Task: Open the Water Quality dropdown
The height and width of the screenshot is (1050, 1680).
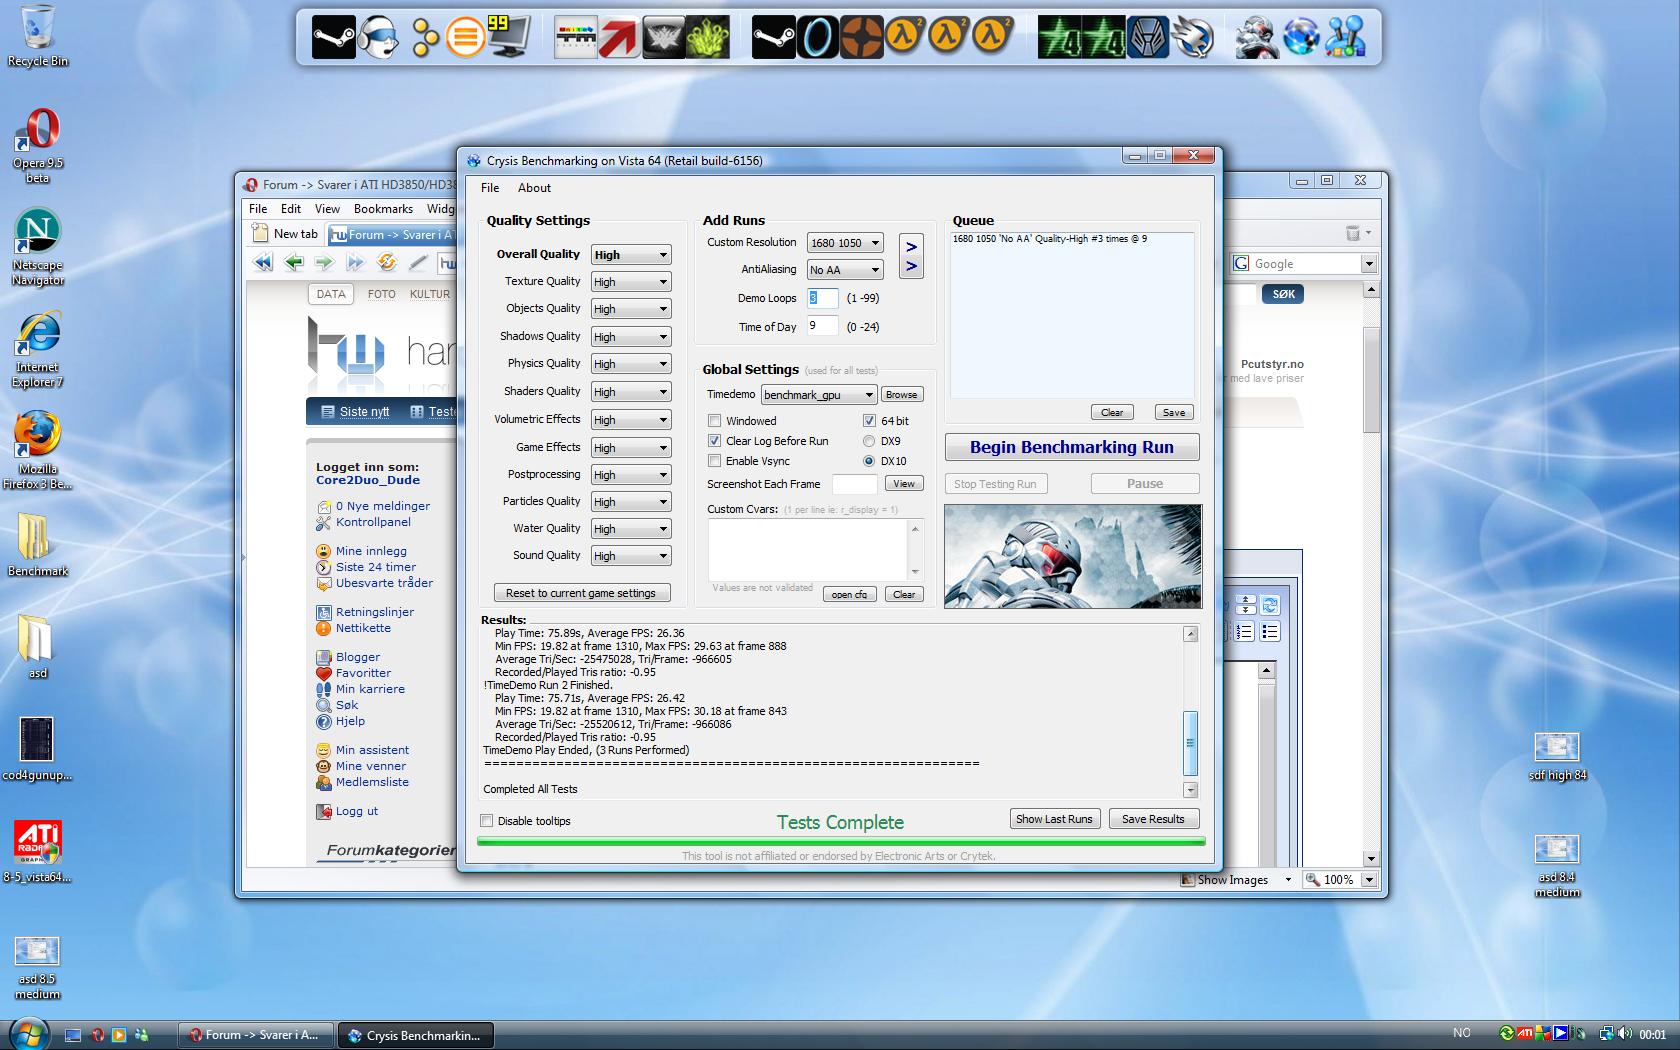Action: tap(631, 529)
